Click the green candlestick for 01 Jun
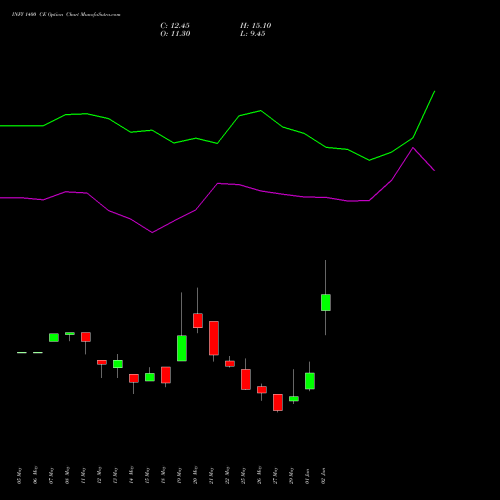Viewport: 500px width, 500px height. pyautogui.click(x=310, y=381)
